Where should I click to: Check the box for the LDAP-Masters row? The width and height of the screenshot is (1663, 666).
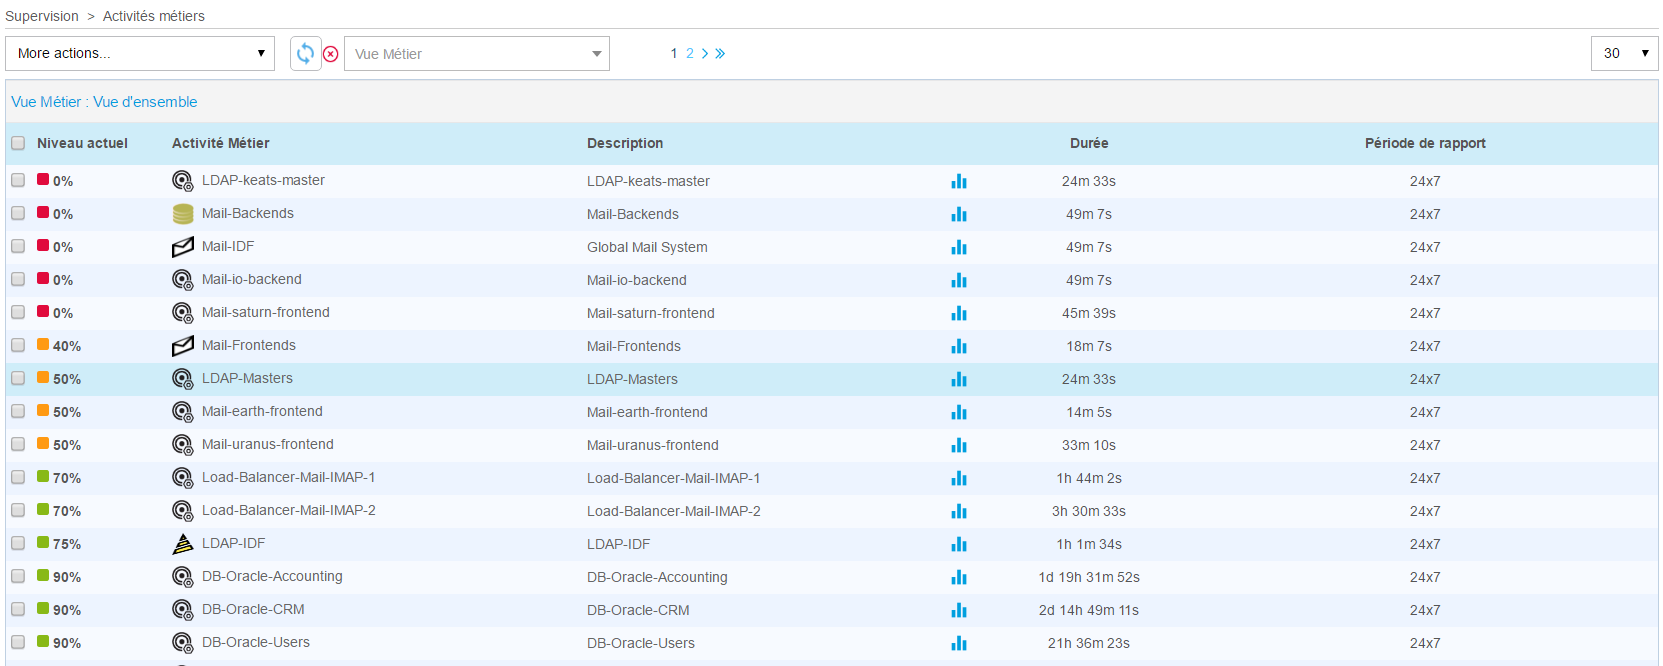tap(18, 379)
